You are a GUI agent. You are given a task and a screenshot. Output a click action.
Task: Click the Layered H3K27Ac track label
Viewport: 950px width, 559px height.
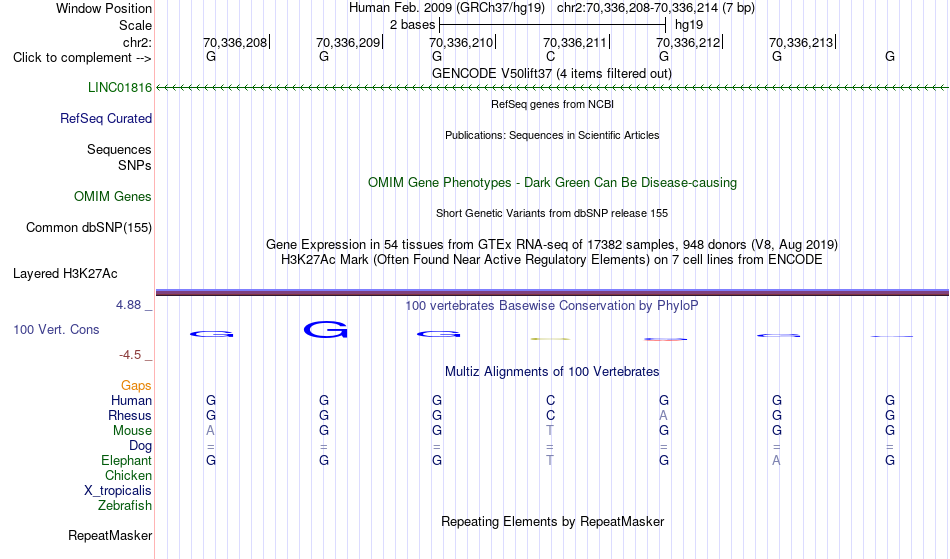(x=65, y=273)
